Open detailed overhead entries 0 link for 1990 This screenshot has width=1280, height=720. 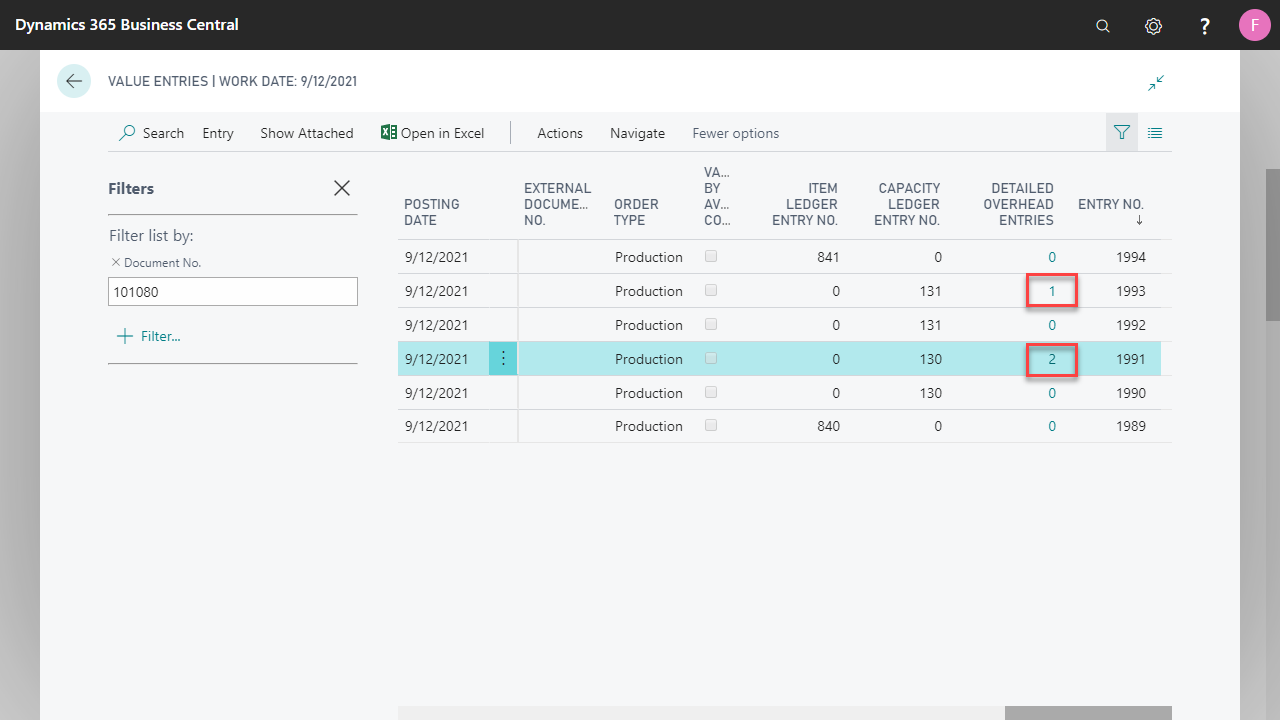1052,393
